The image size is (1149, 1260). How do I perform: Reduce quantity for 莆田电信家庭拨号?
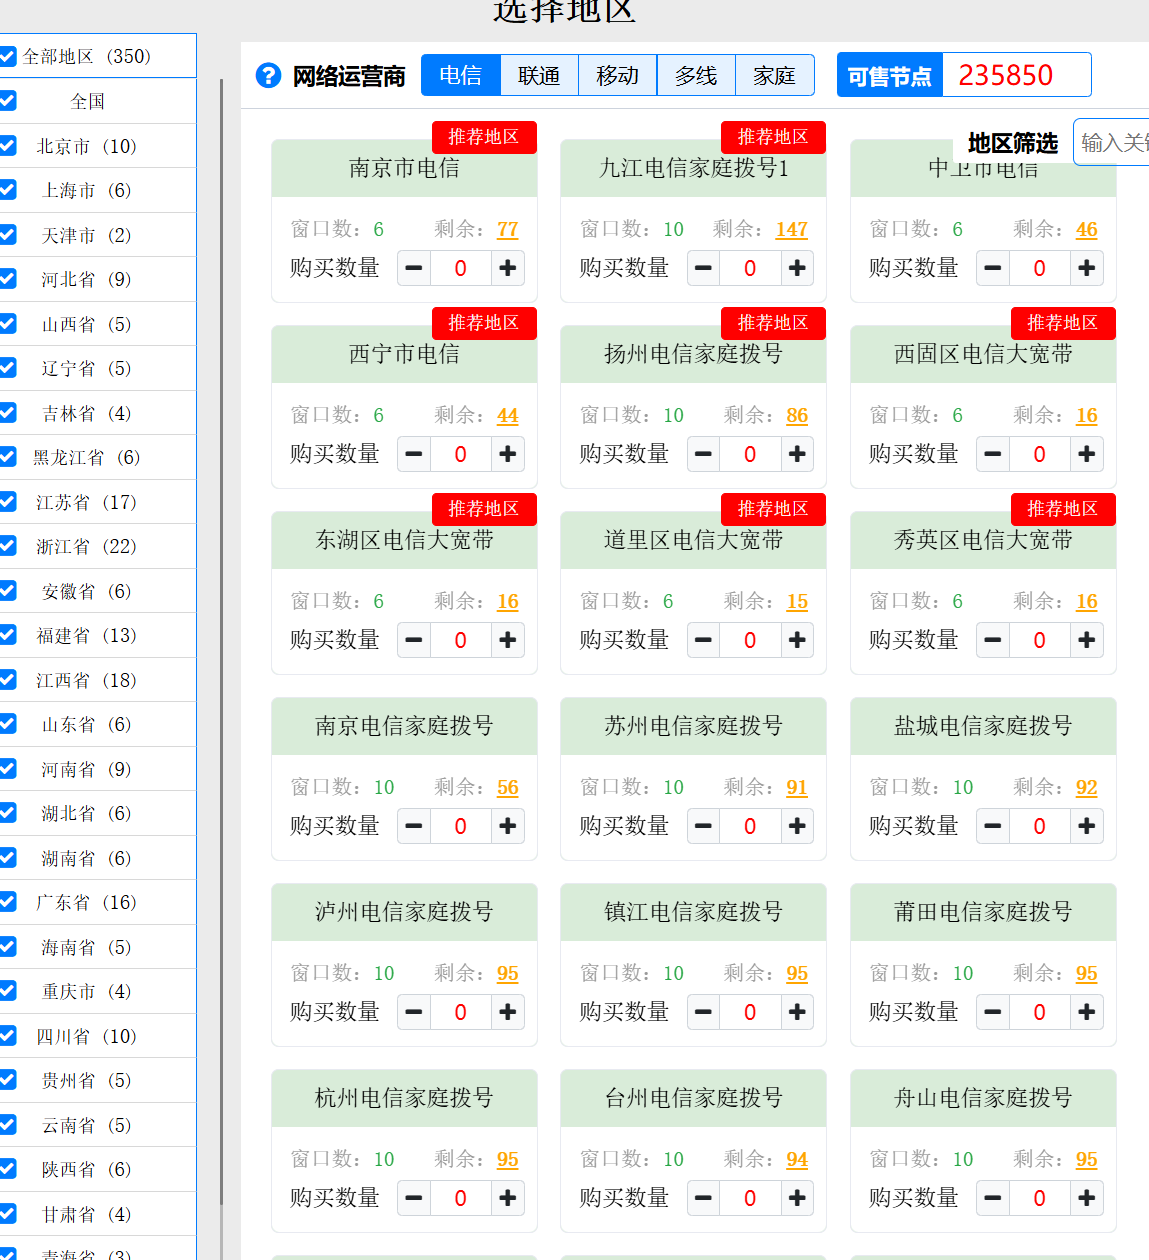point(993,1012)
